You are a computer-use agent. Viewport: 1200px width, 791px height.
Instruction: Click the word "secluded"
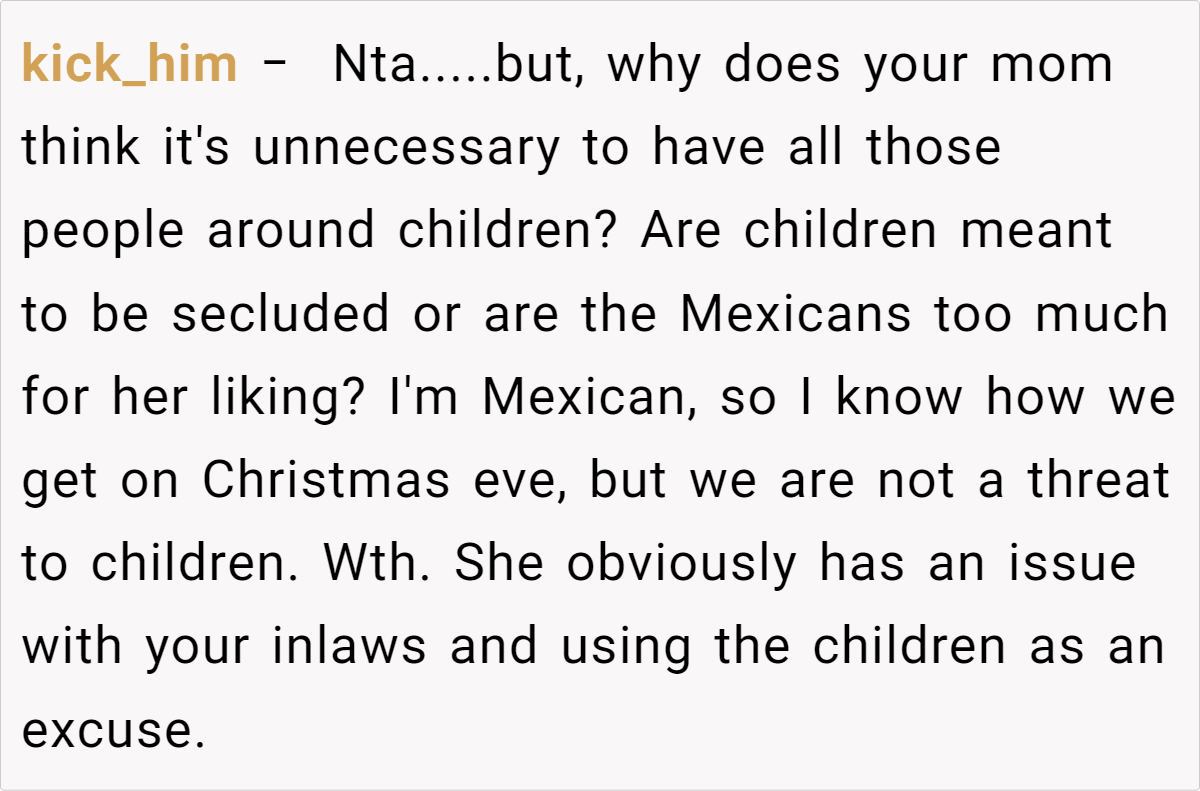pyautogui.click(x=279, y=314)
